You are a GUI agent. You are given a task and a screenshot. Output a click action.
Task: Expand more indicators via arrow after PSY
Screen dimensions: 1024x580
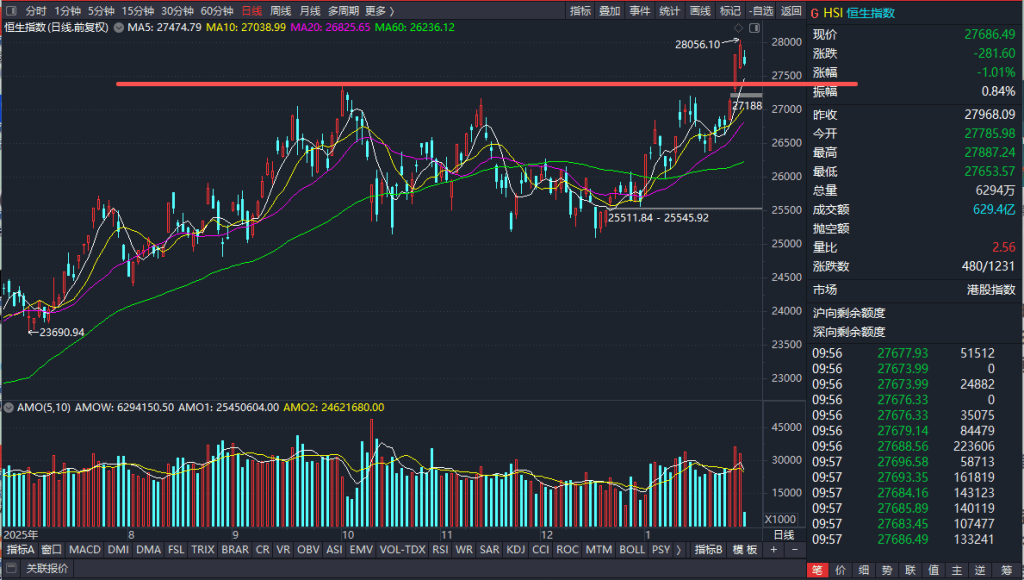pyautogui.click(x=679, y=549)
